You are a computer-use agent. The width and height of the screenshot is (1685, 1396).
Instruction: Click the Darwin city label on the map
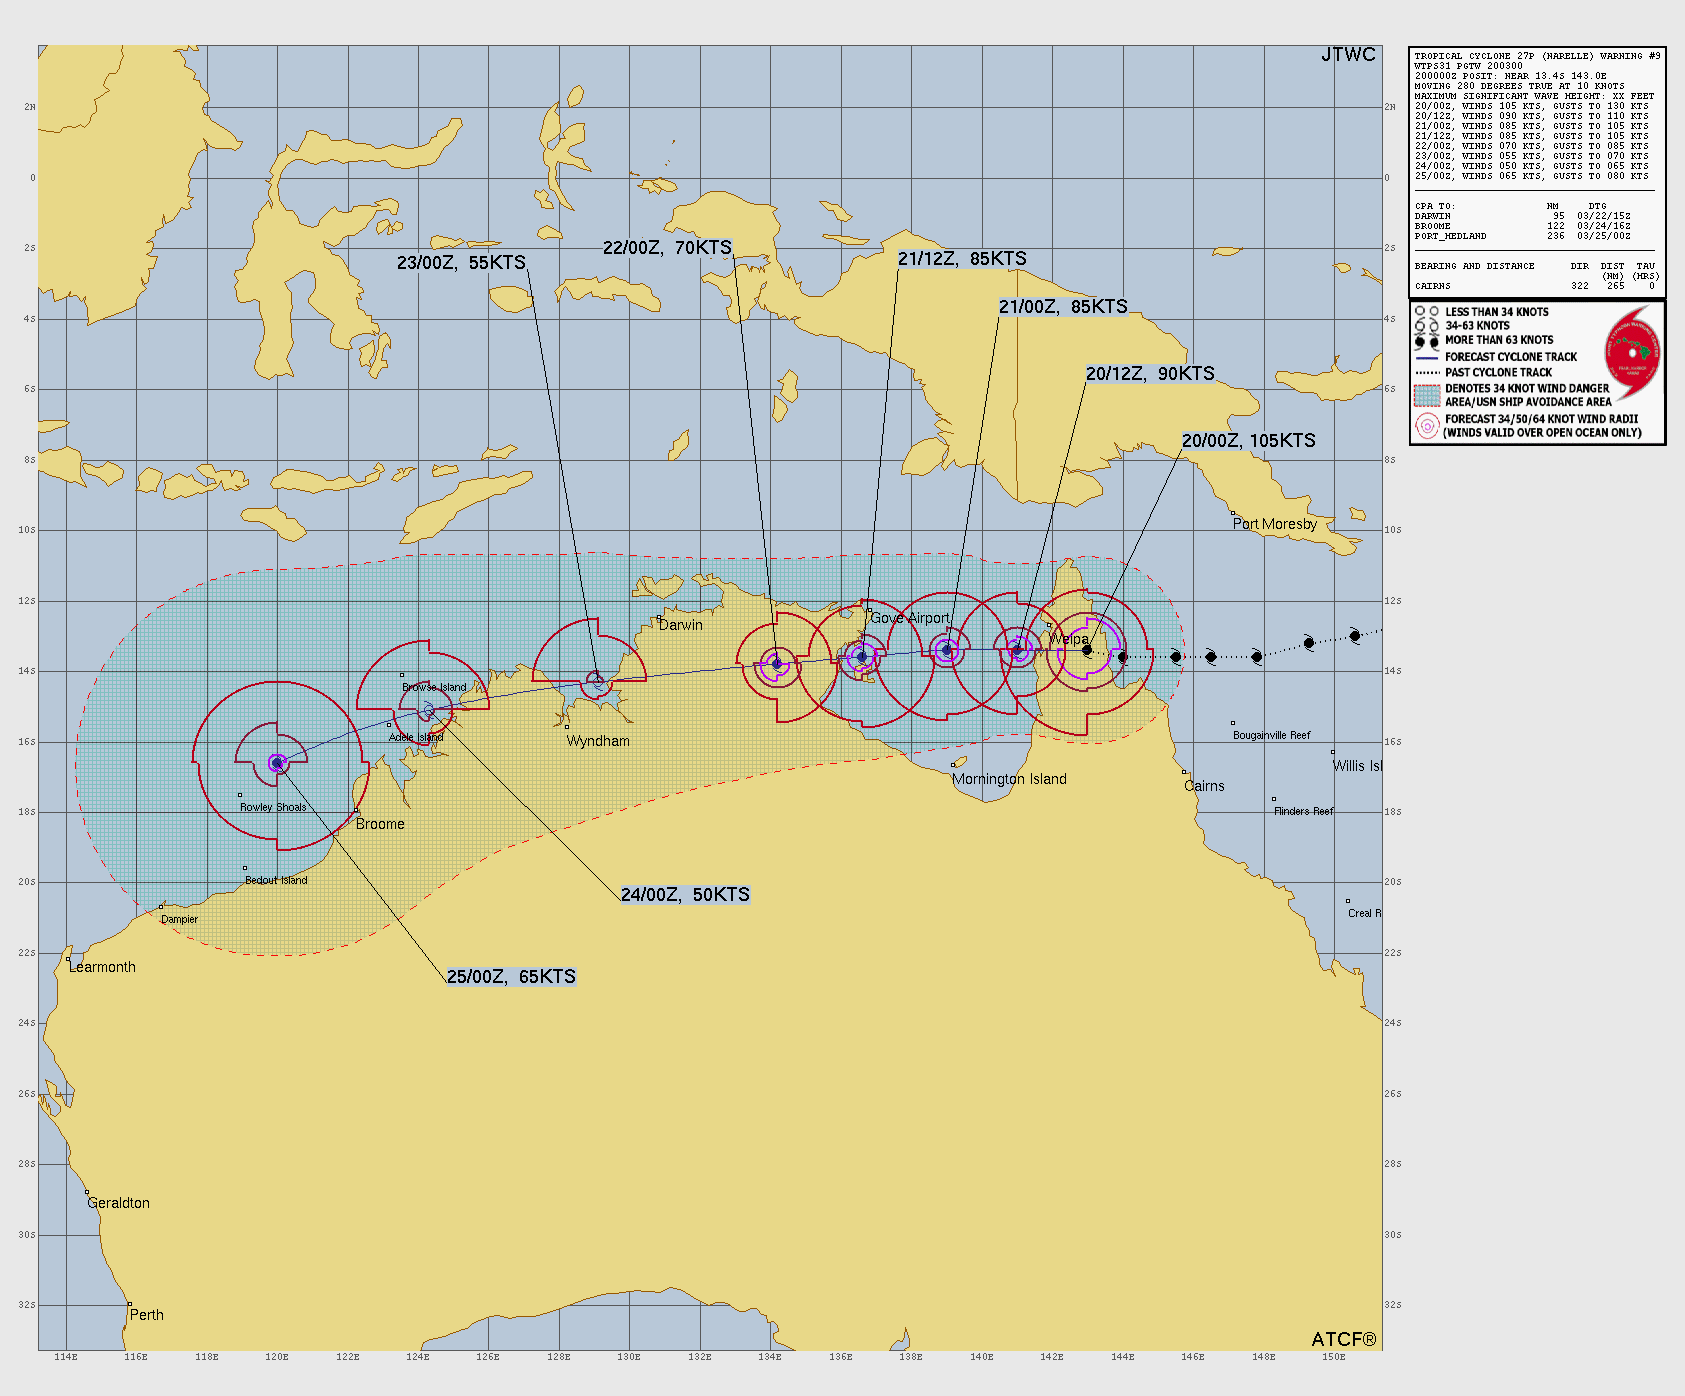(x=681, y=625)
